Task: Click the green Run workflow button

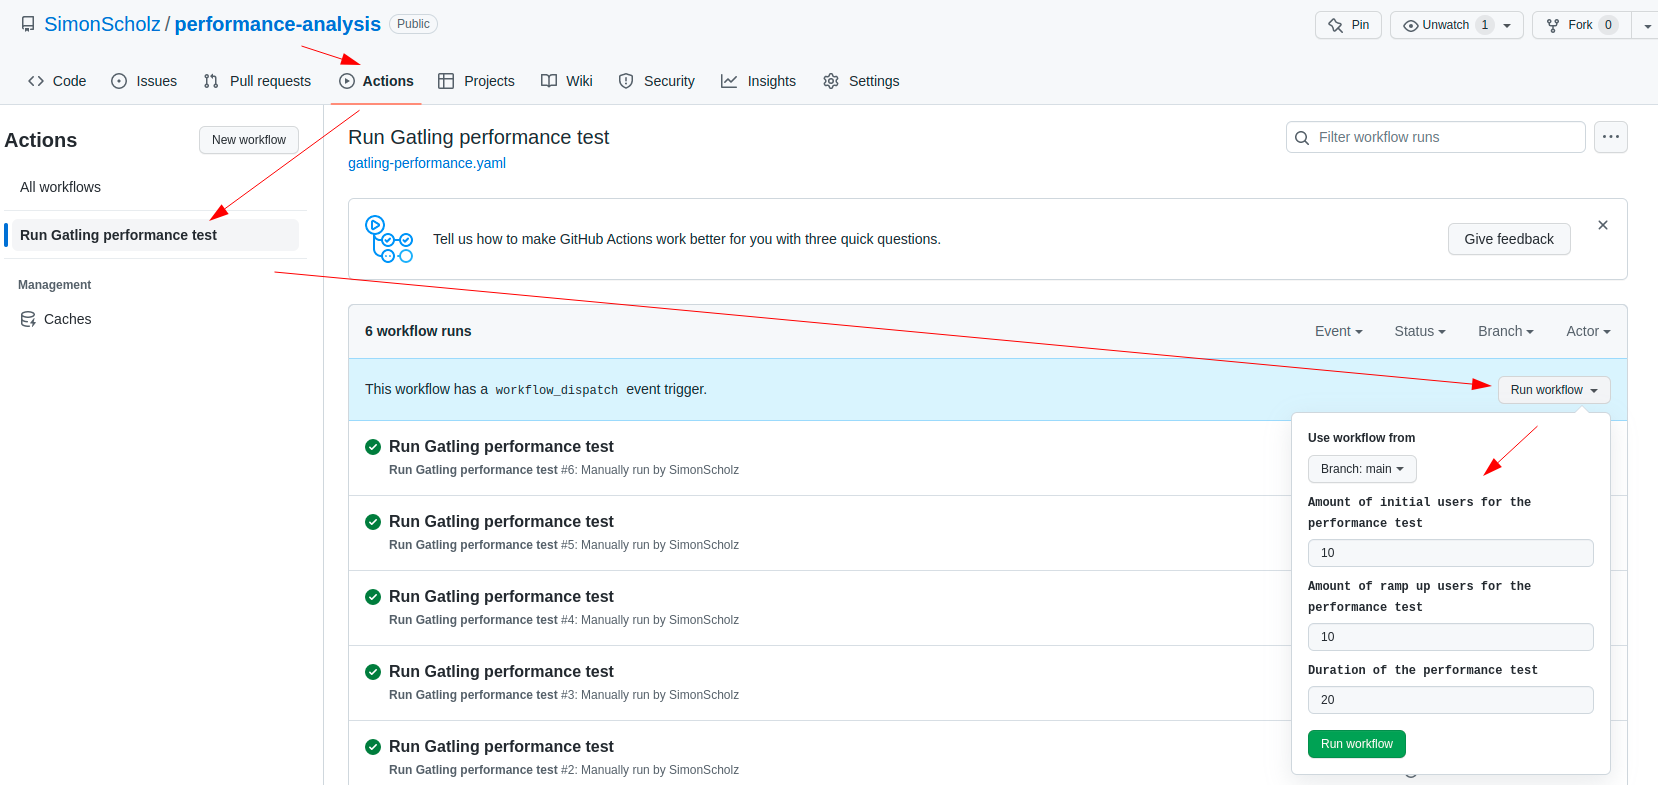Action: pyautogui.click(x=1356, y=744)
